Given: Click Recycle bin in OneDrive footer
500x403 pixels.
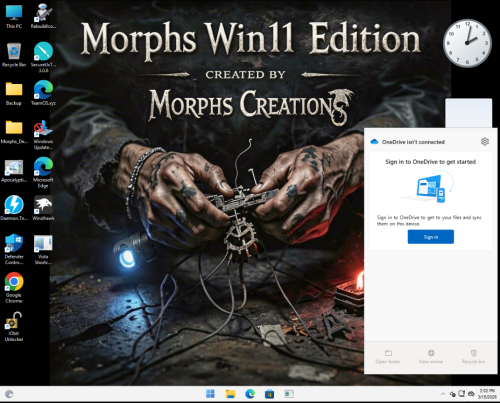Looking at the screenshot, I should pos(473,357).
